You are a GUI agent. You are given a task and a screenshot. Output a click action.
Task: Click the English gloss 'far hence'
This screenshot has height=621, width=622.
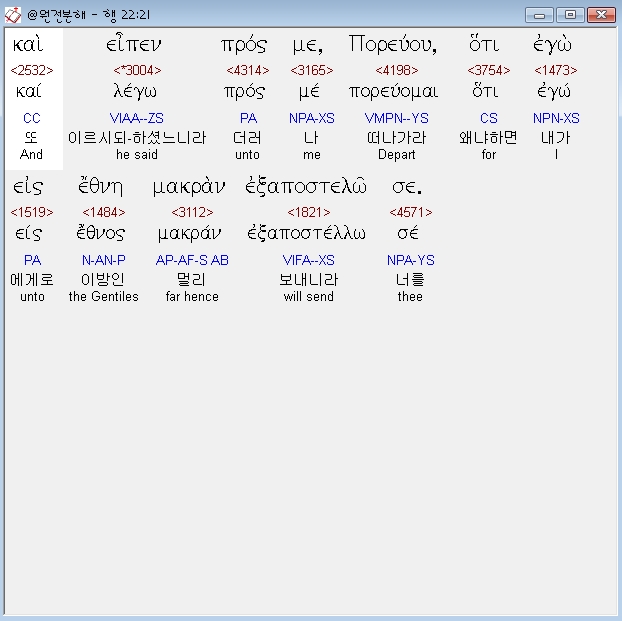pos(192,297)
